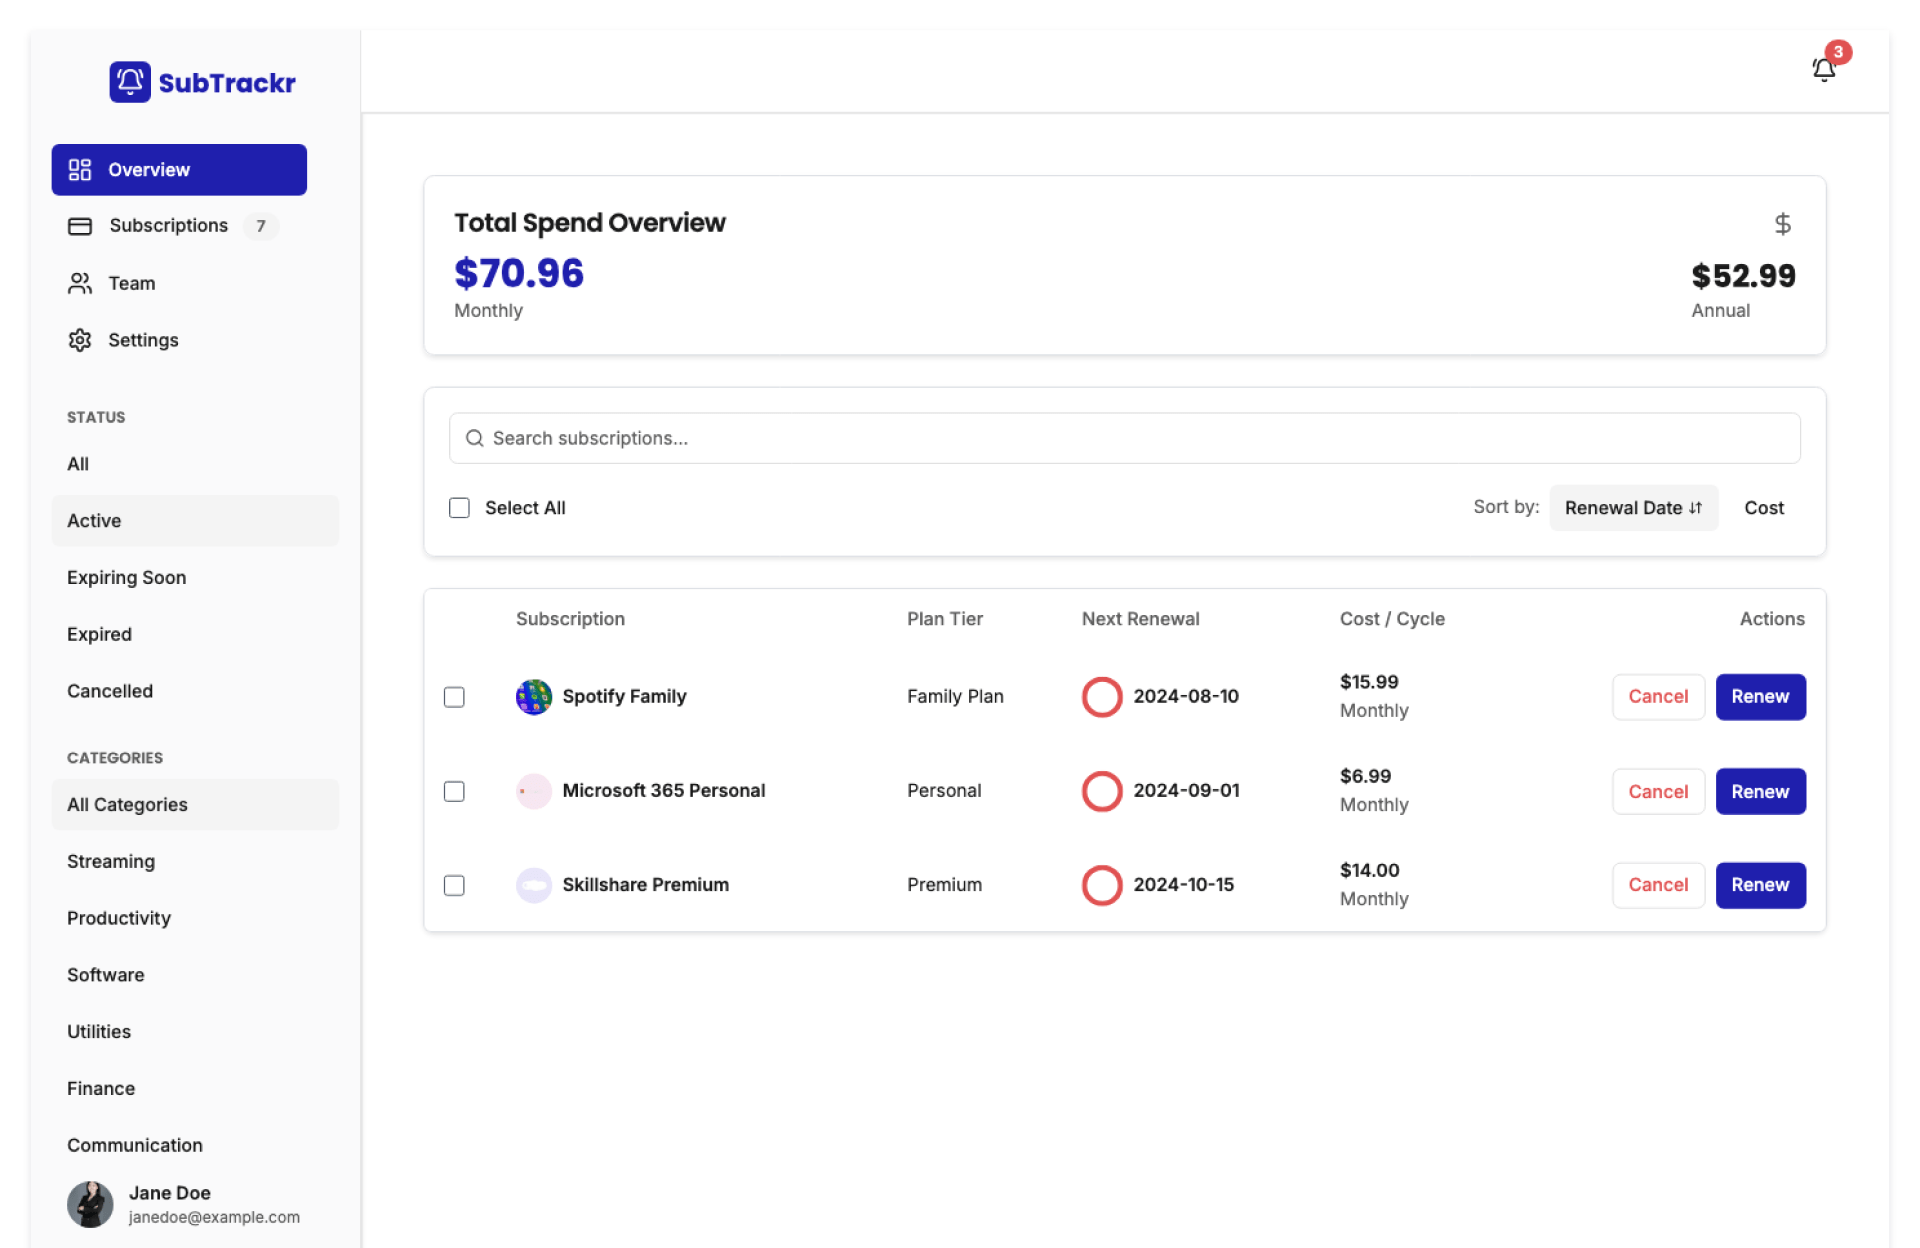This screenshot has width=1920, height=1248.
Task: Click the red renewal status circle for Spotify
Action: (1101, 697)
